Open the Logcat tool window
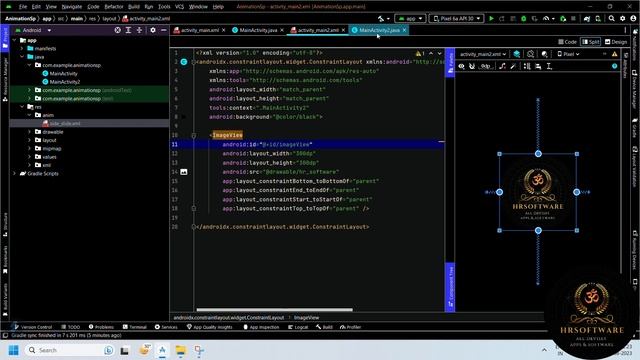This screenshot has width=640, height=360. click(x=298, y=327)
